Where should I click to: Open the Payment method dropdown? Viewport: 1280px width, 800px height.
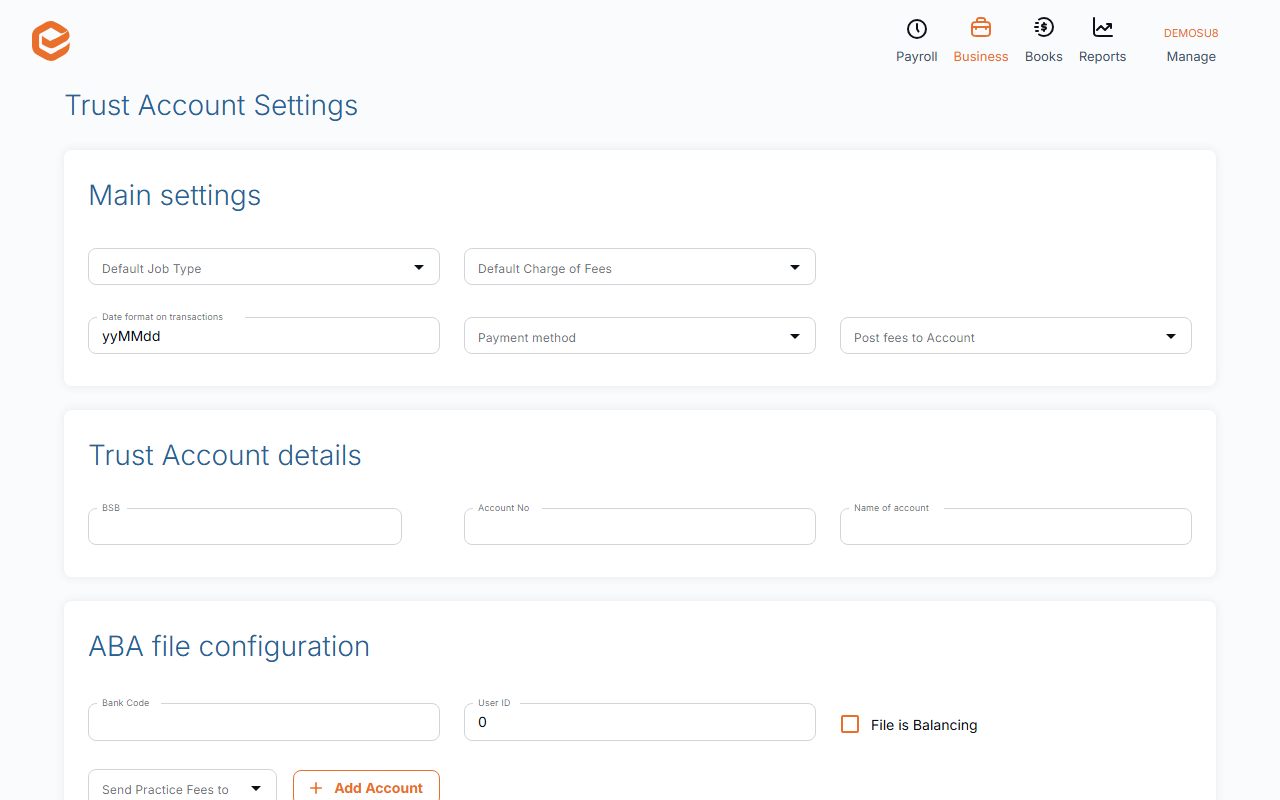pyautogui.click(x=640, y=336)
